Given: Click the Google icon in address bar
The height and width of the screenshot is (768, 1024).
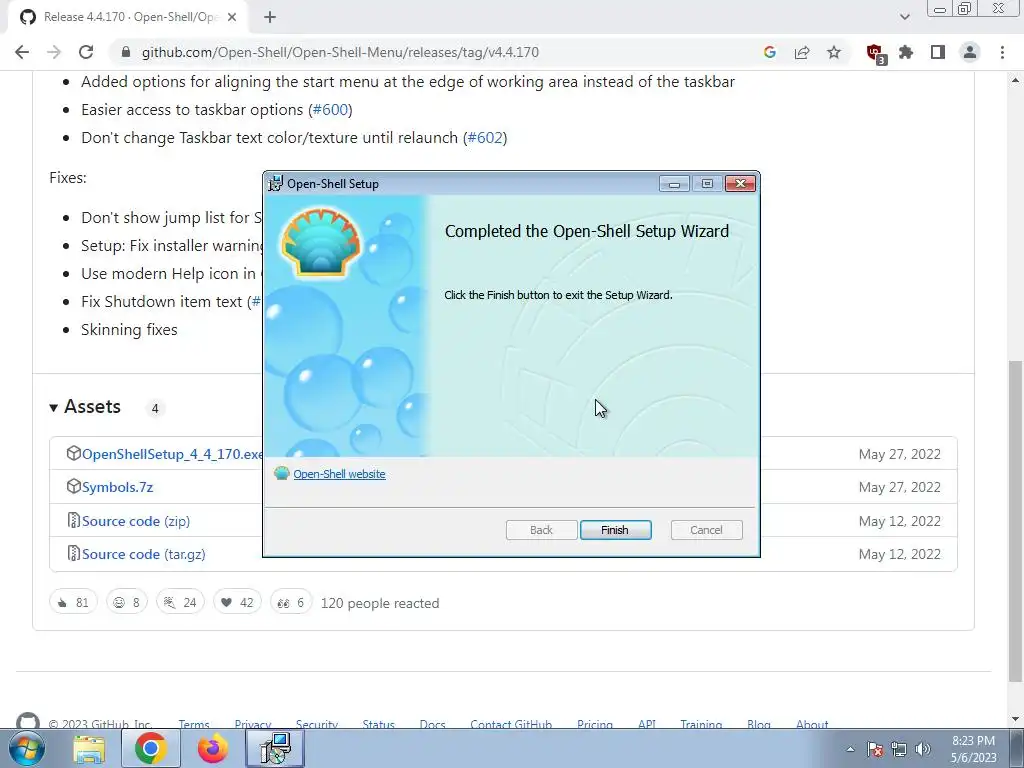Looking at the screenshot, I should pos(769,52).
